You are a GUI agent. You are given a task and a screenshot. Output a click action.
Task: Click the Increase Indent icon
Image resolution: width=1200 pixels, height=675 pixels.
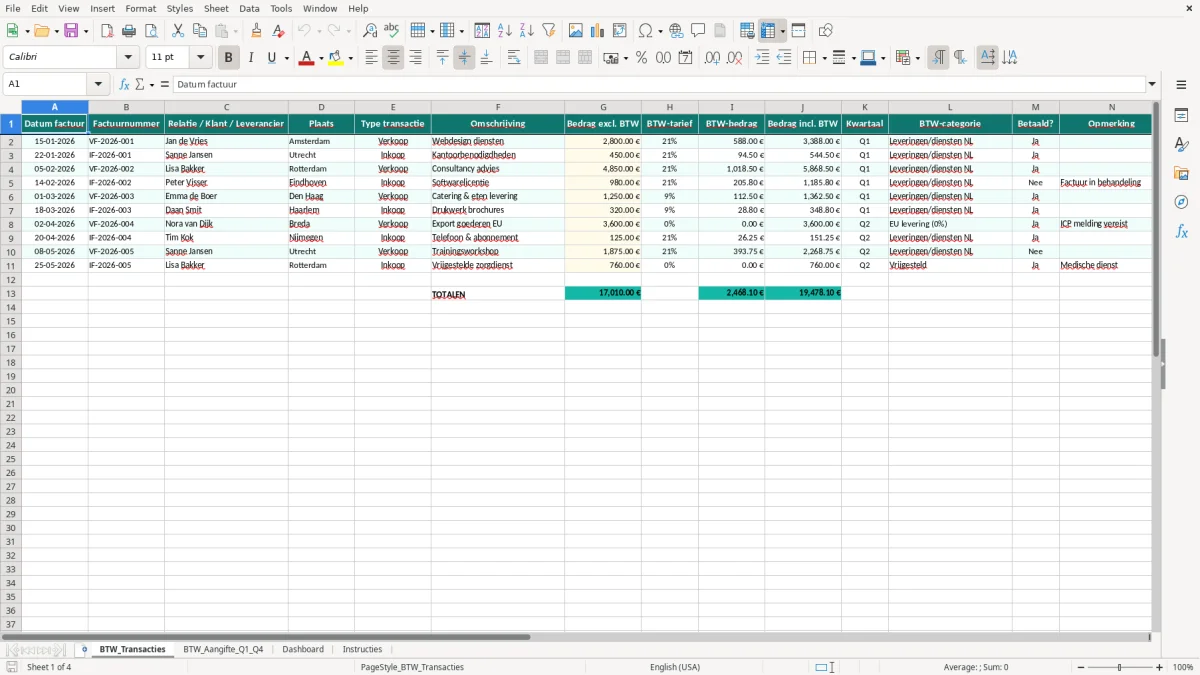[x=762, y=58]
